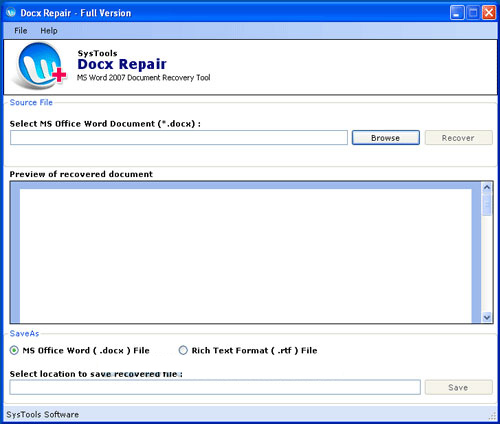Focus the source docx file path field
Viewport: 500px width, 424px height.
(x=179, y=138)
